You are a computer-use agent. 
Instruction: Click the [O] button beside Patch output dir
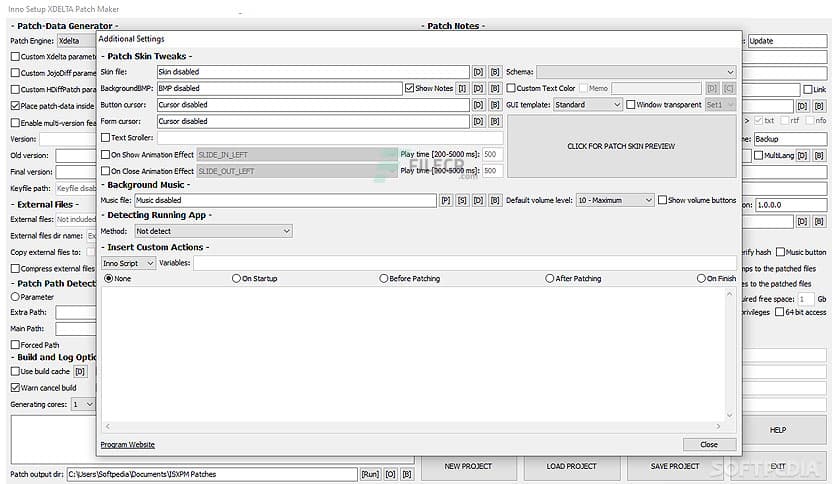pyautogui.click(x=390, y=474)
